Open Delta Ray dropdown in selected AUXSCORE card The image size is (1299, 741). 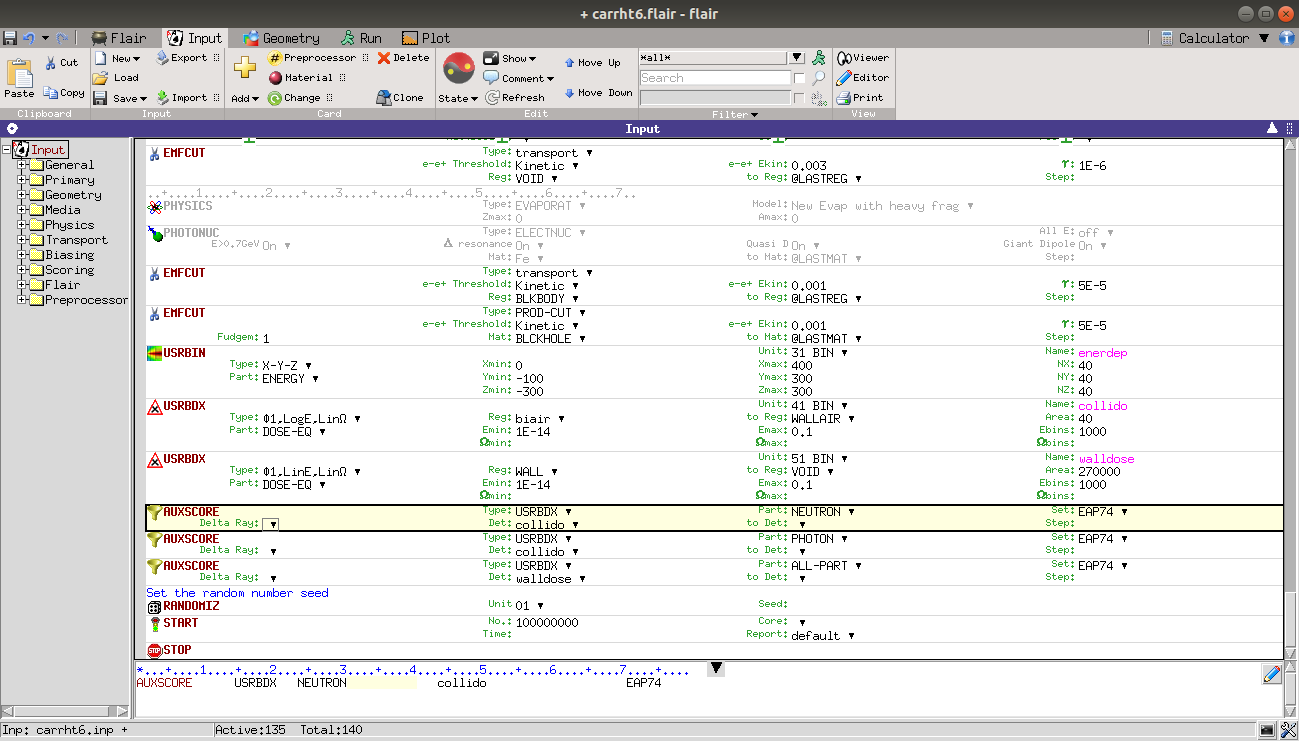(271, 524)
